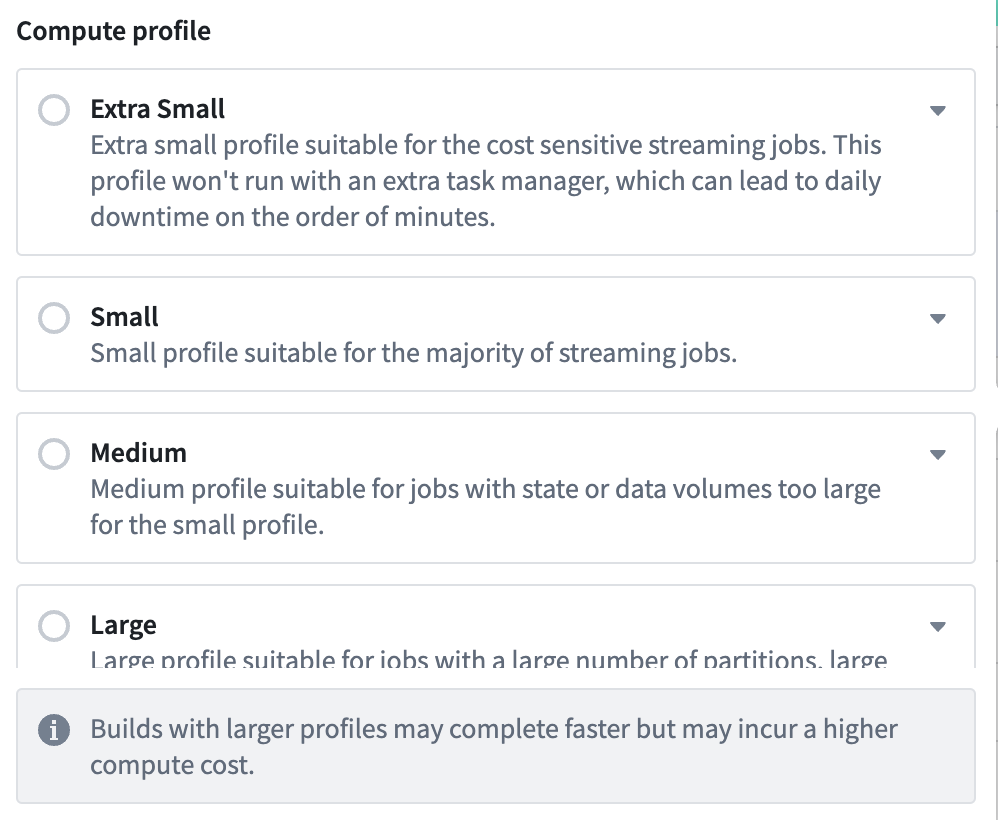Choose the Small compute profile radio button
Viewport: 998px width, 820px height.
pos(54,318)
